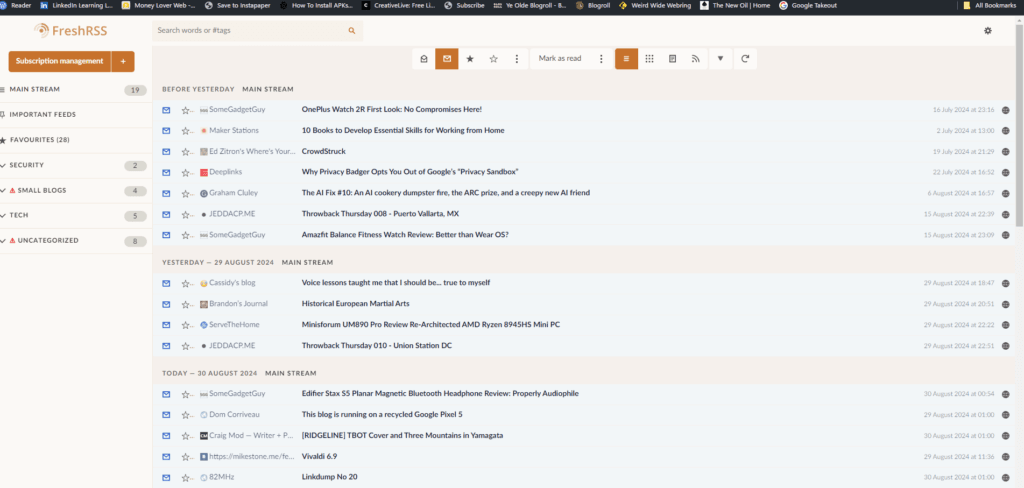Click Subscription management button
This screenshot has width=1024, height=488.
(x=58, y=61)
